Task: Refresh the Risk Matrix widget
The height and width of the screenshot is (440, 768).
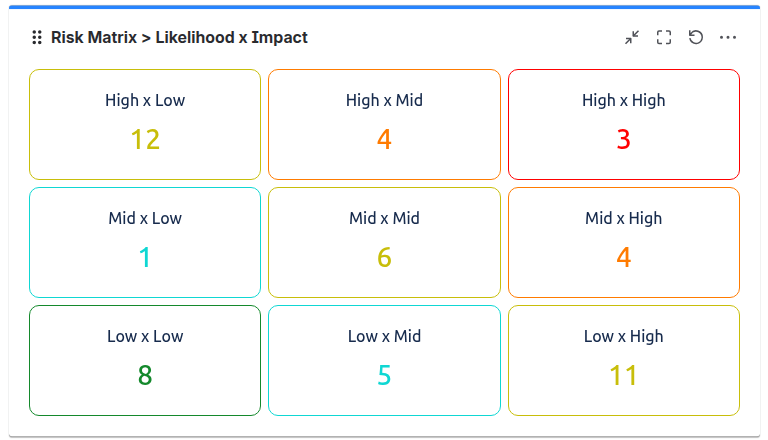Action: click(x=696, y=38)
